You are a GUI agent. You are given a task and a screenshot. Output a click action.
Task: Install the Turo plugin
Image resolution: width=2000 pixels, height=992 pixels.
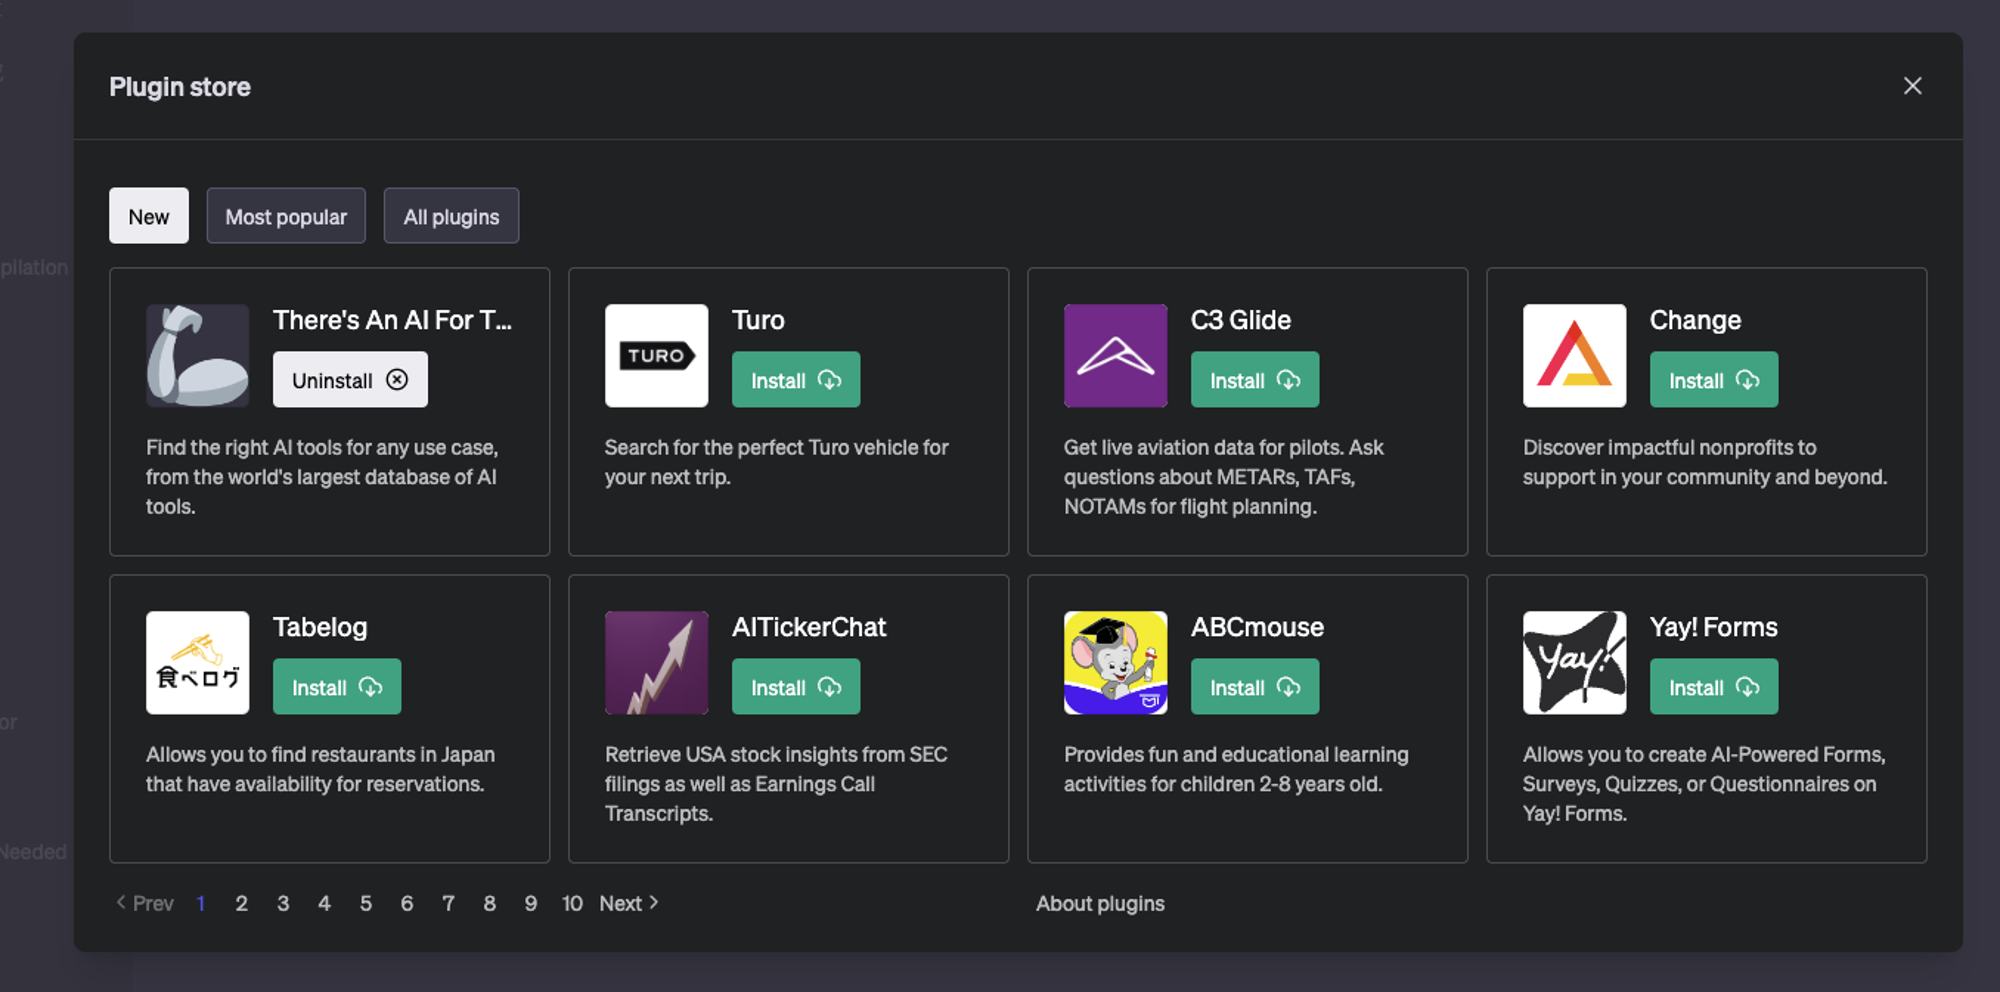(x=796, y=379)
